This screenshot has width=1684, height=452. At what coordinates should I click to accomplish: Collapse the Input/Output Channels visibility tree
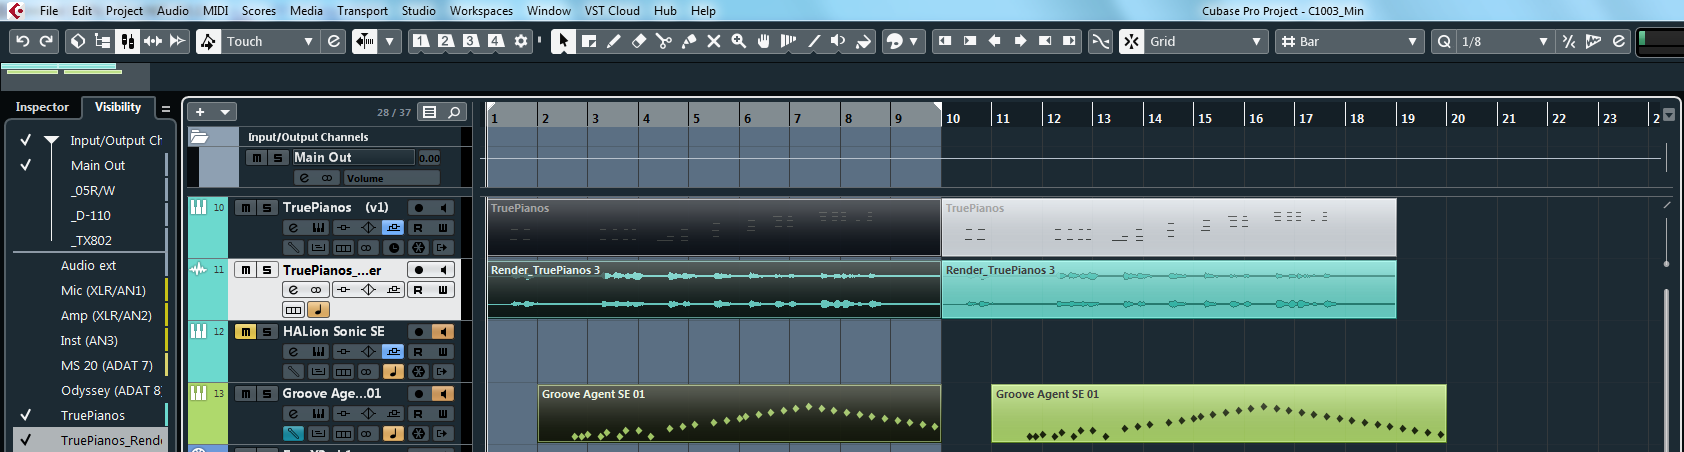(51, 141)
